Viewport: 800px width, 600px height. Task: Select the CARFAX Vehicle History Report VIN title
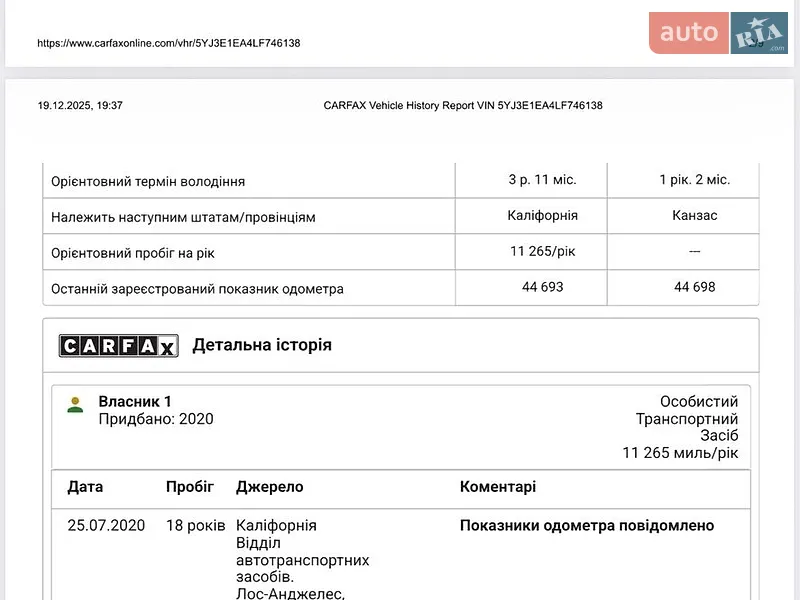coord(463,106)
